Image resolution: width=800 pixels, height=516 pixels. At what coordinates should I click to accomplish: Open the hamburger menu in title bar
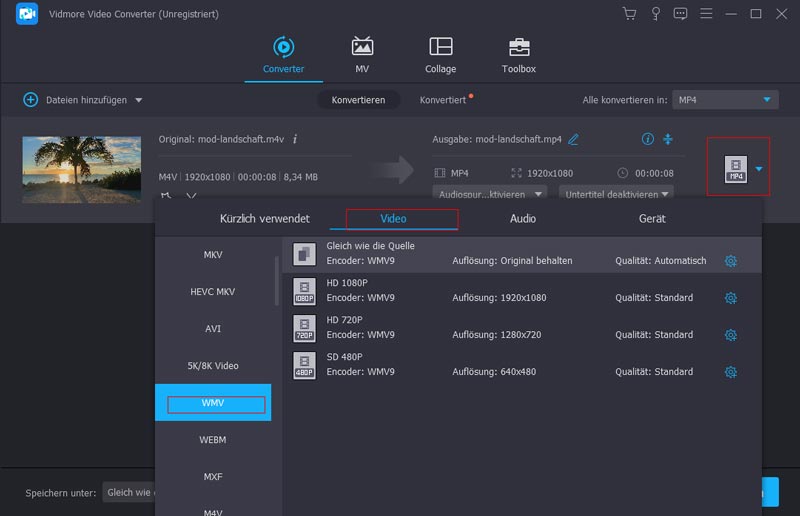706,14
